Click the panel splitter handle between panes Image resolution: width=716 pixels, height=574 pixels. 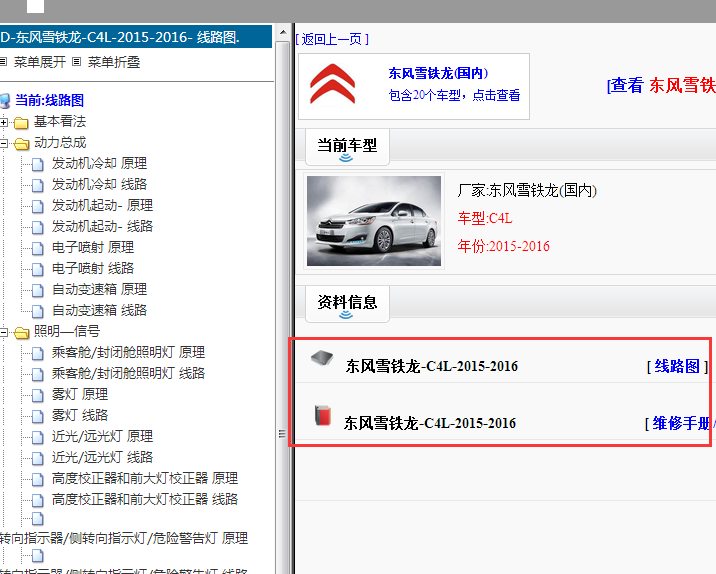click(x=282, y=433)
